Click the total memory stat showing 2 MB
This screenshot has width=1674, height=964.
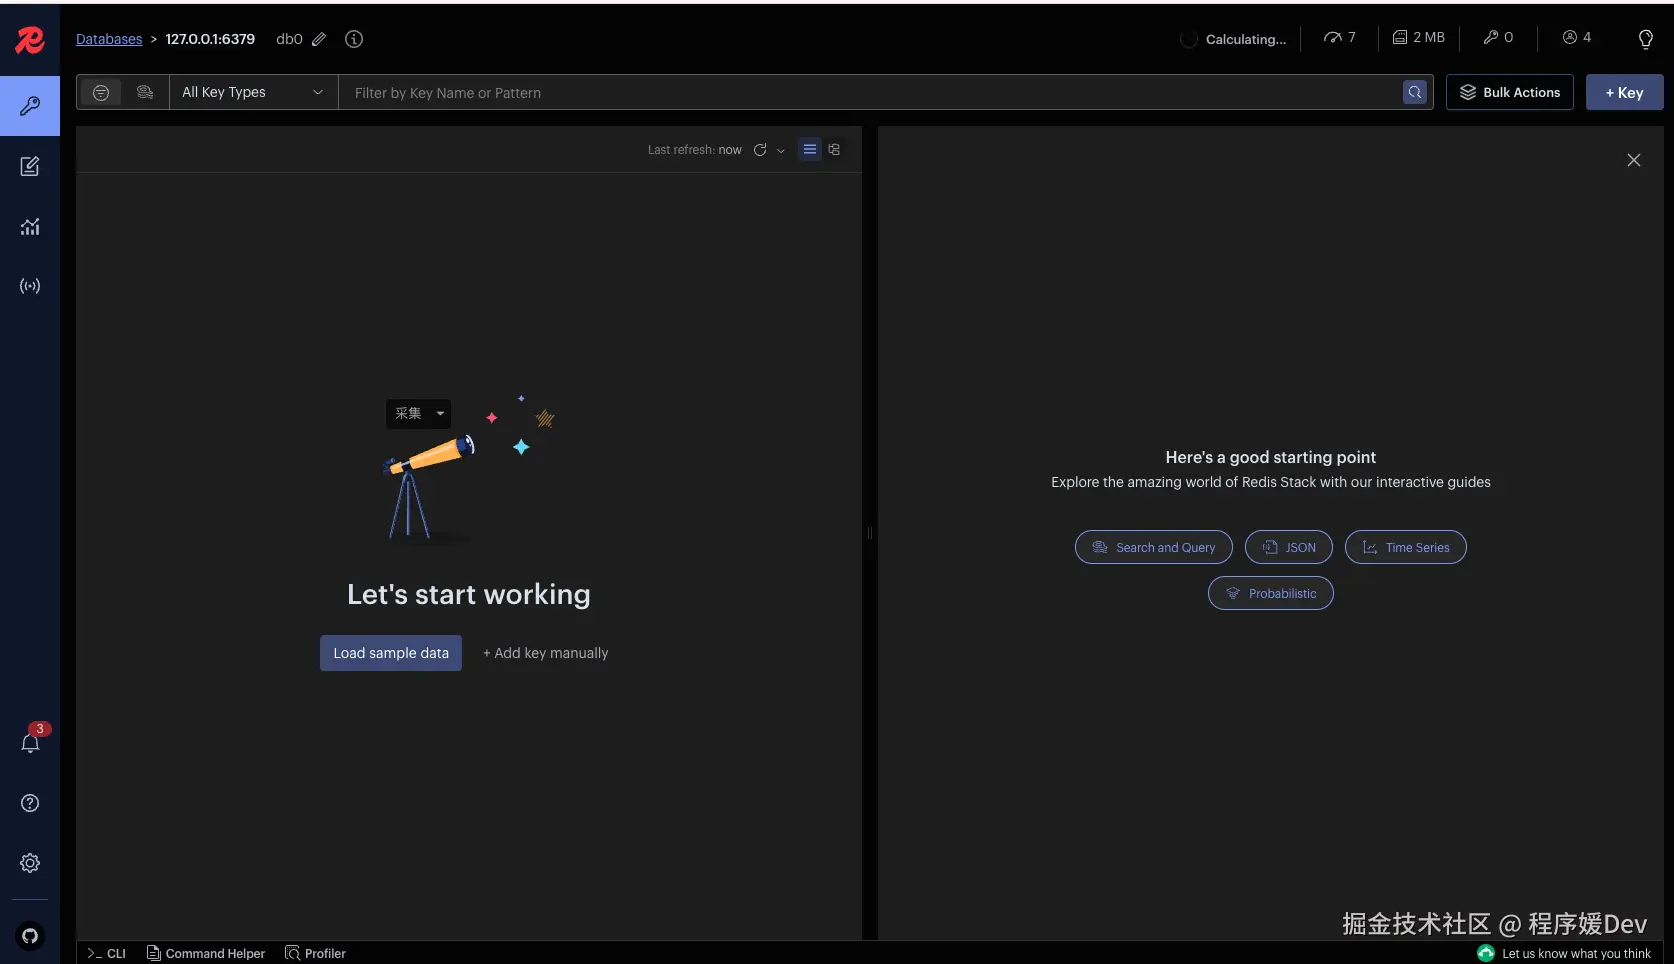pos(1419,38)
